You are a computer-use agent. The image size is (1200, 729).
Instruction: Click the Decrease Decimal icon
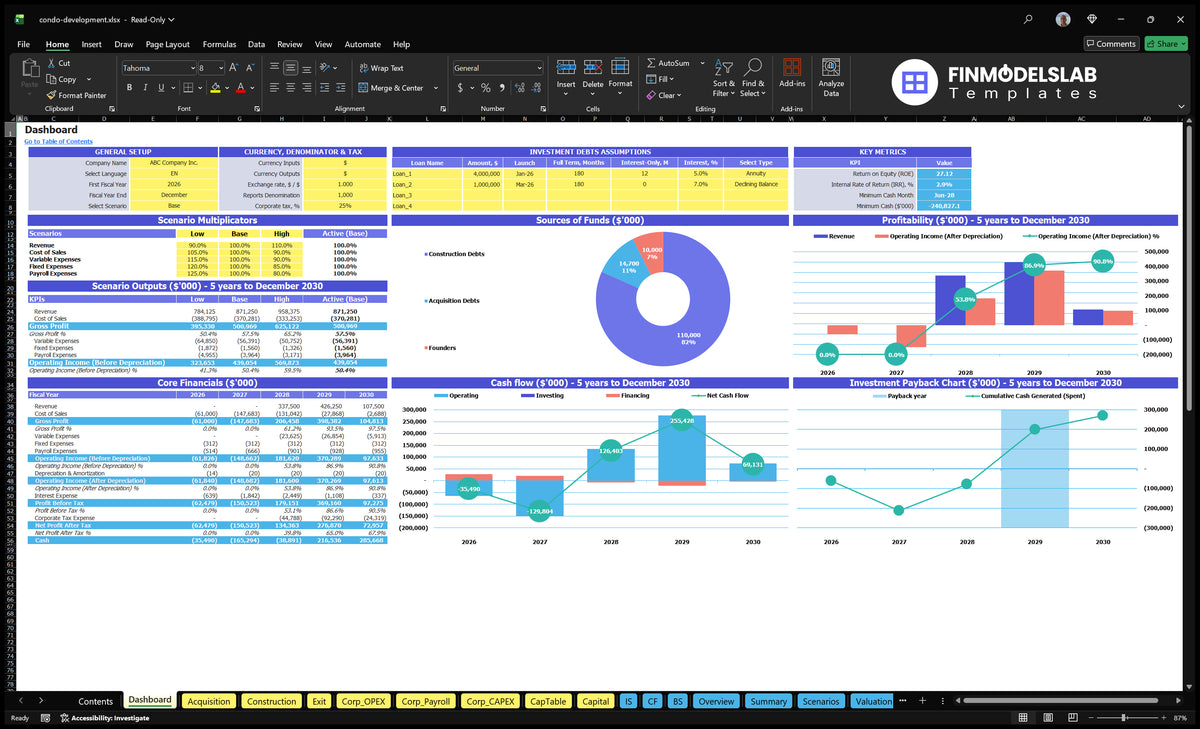(x=536, y=88)
